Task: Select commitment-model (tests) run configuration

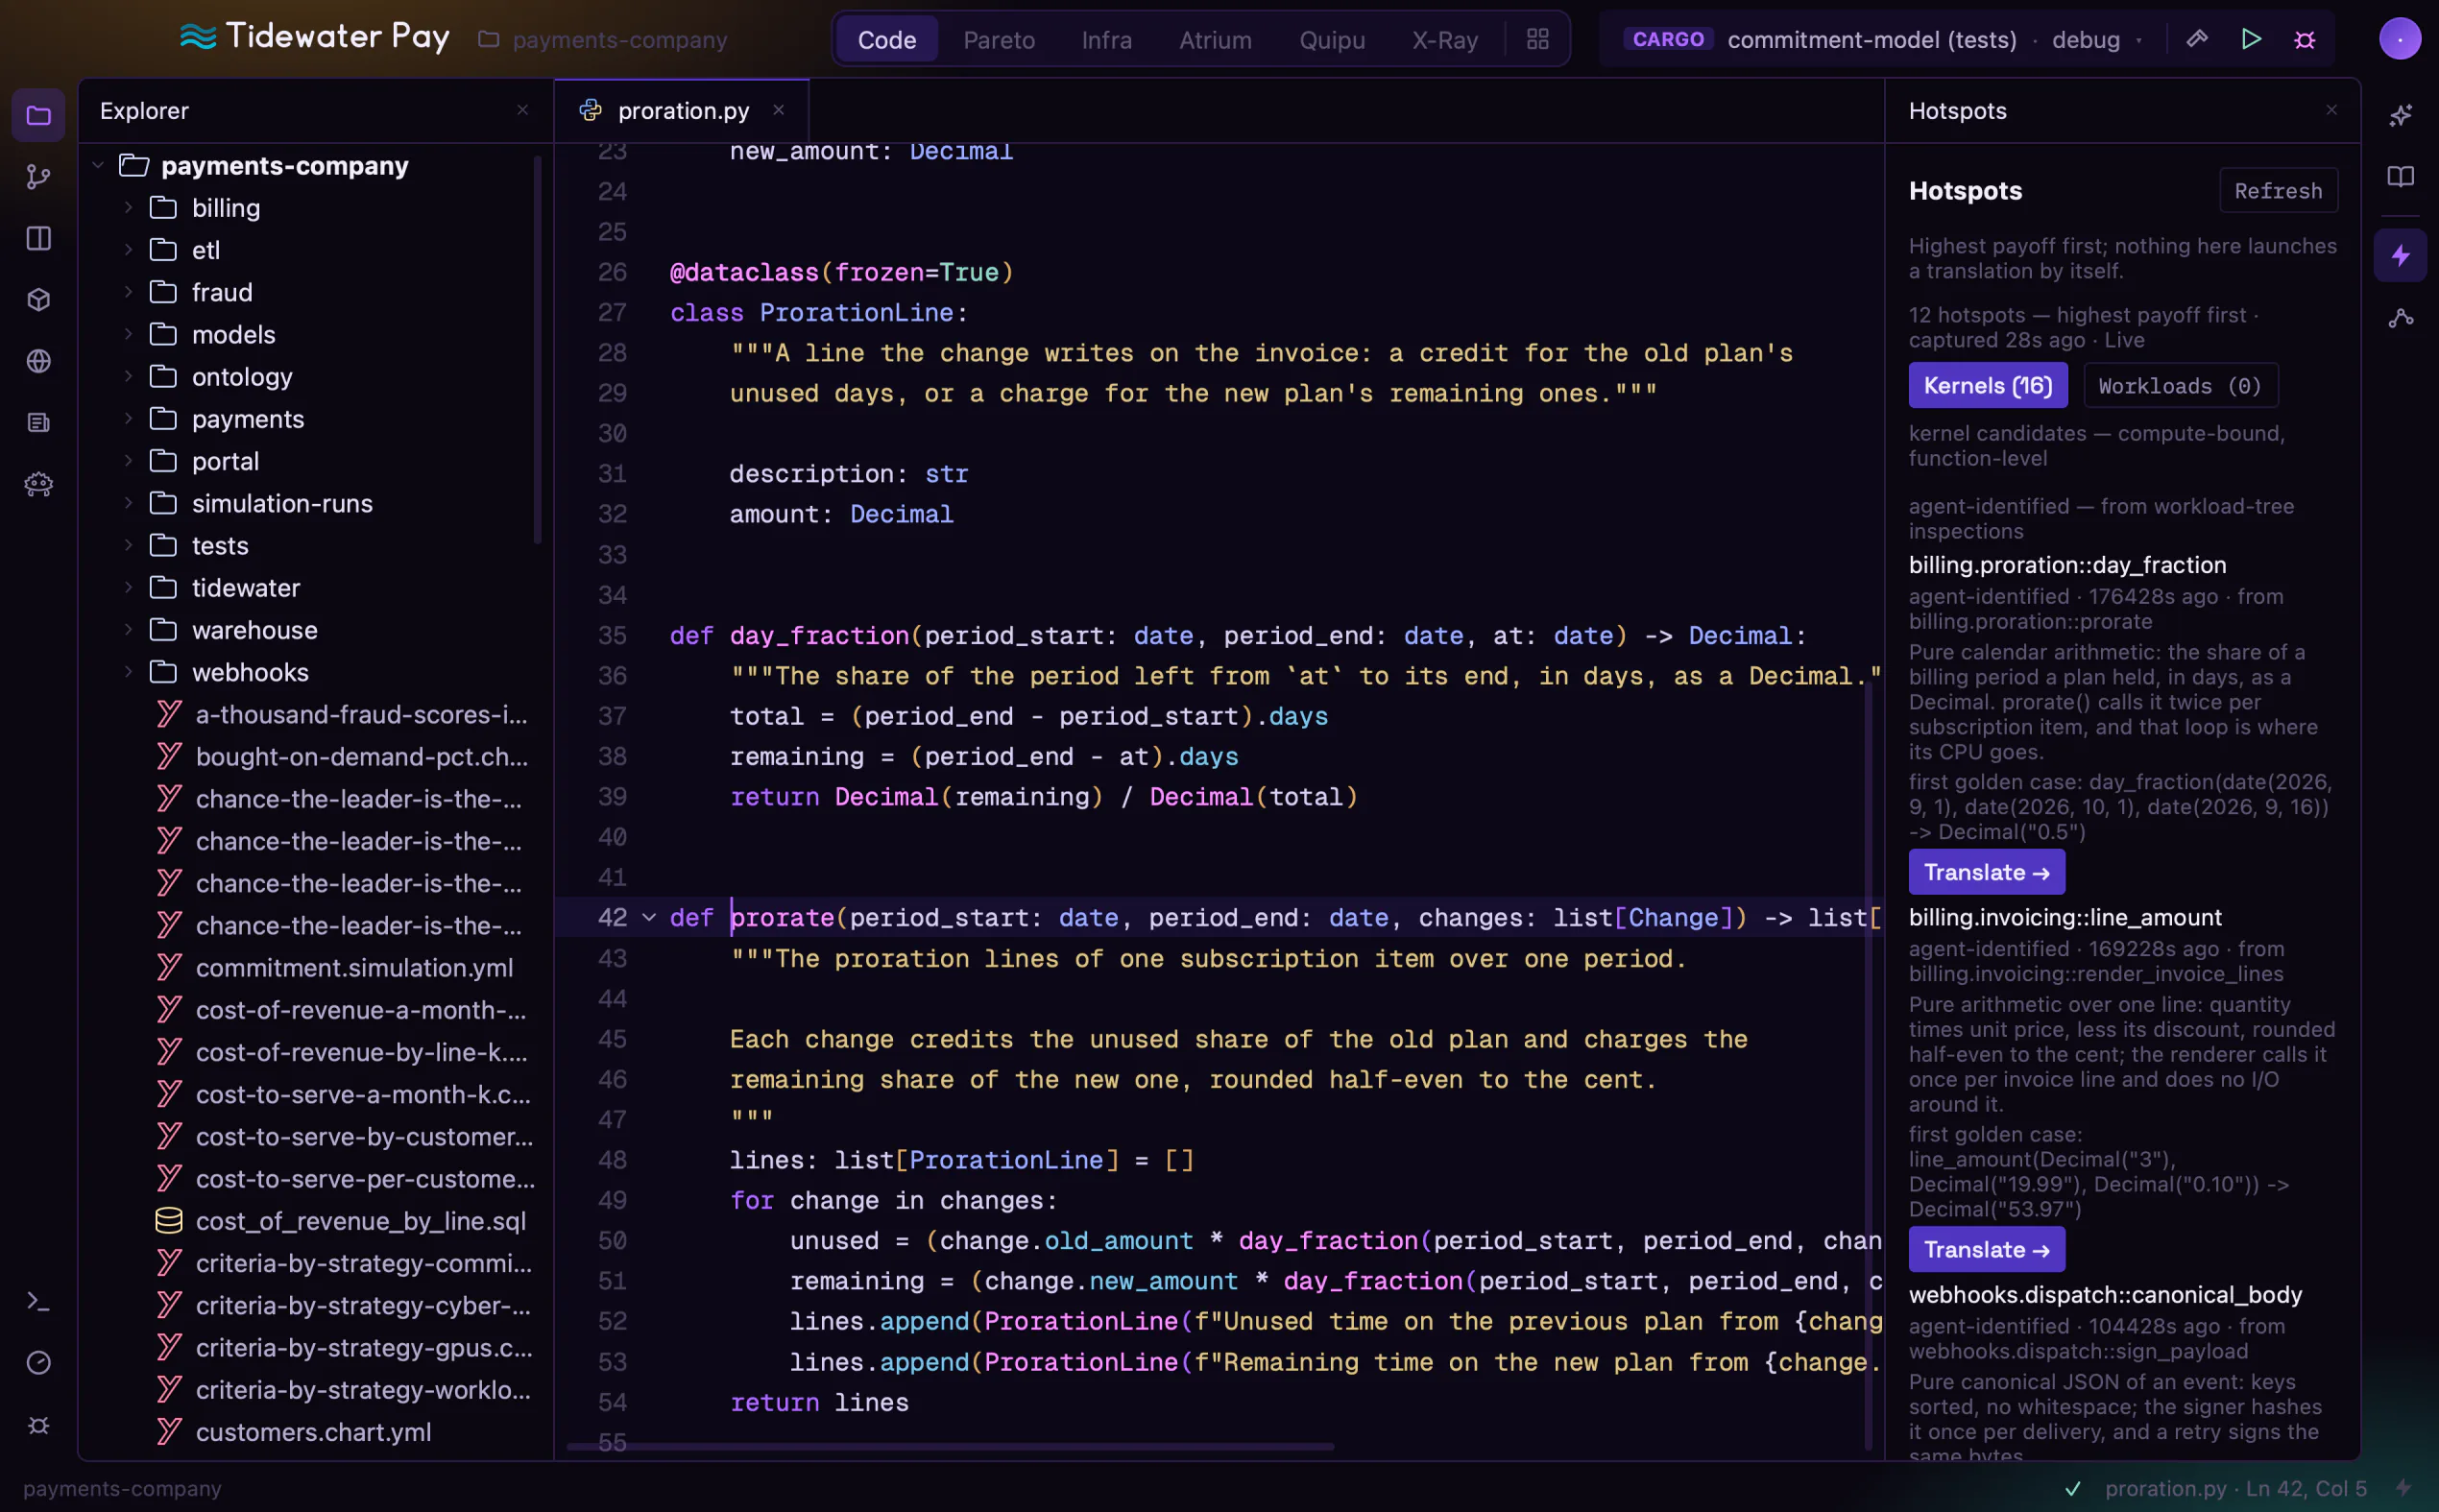Action: point(1871,39)
